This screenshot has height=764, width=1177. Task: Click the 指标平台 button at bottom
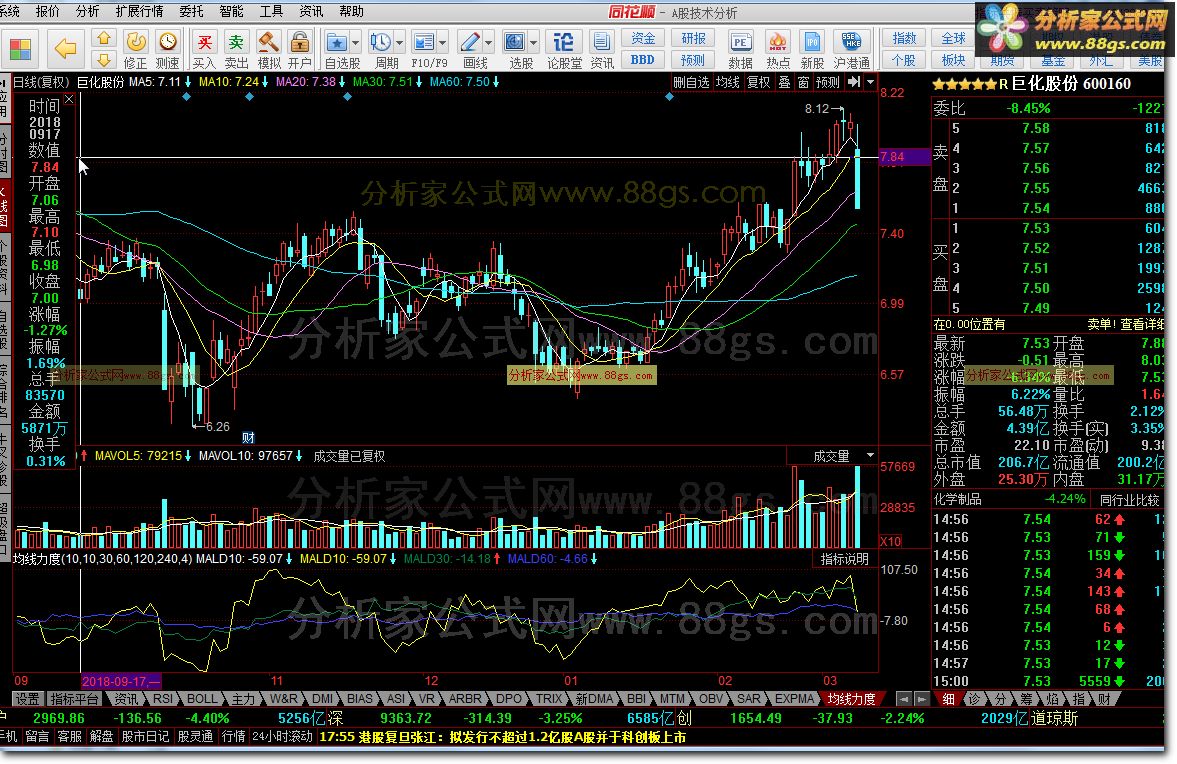pos(74,699)
